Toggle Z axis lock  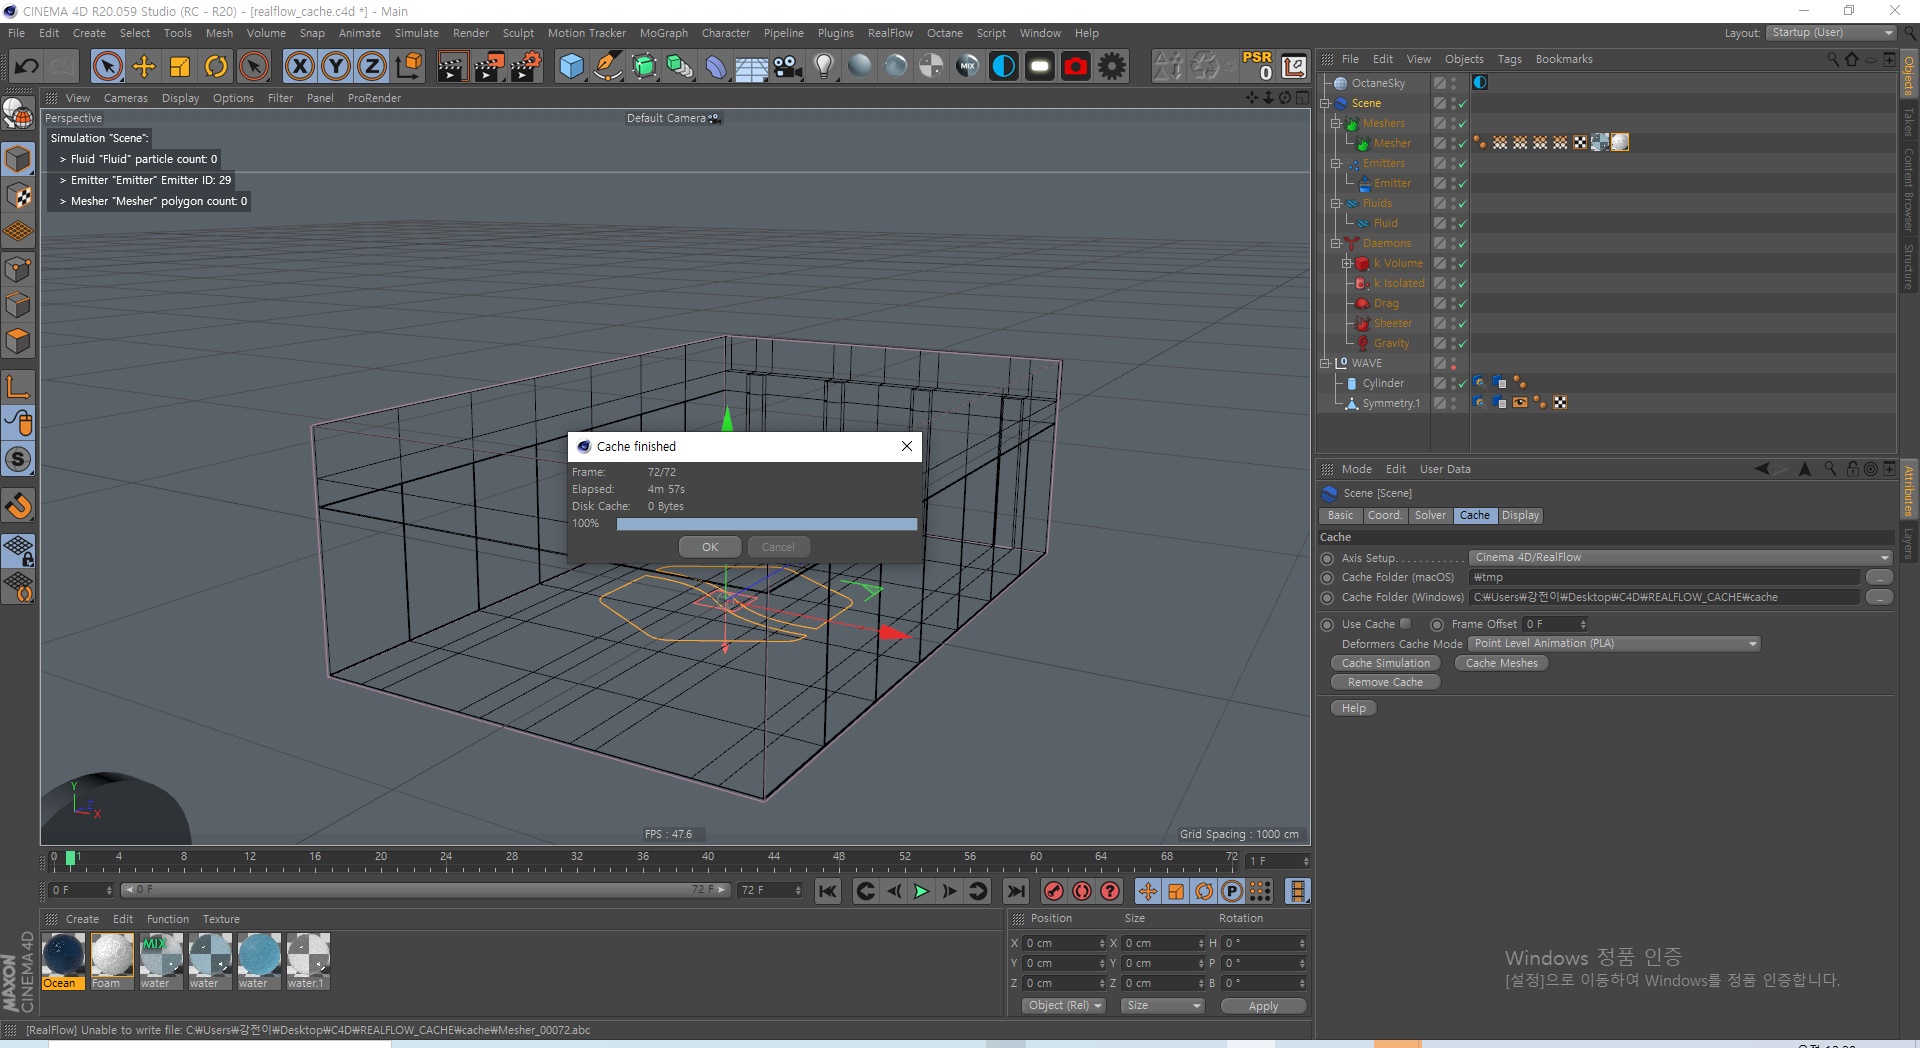click(372, 67)
